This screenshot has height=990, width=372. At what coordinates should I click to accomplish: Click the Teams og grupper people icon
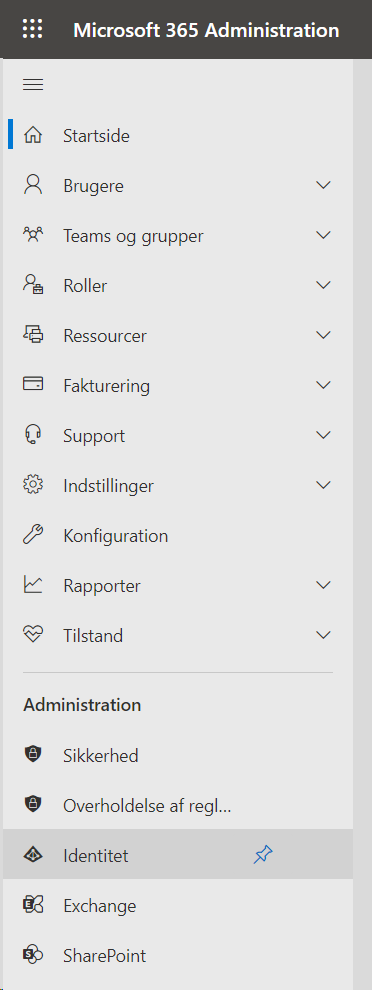click(33, 235)
